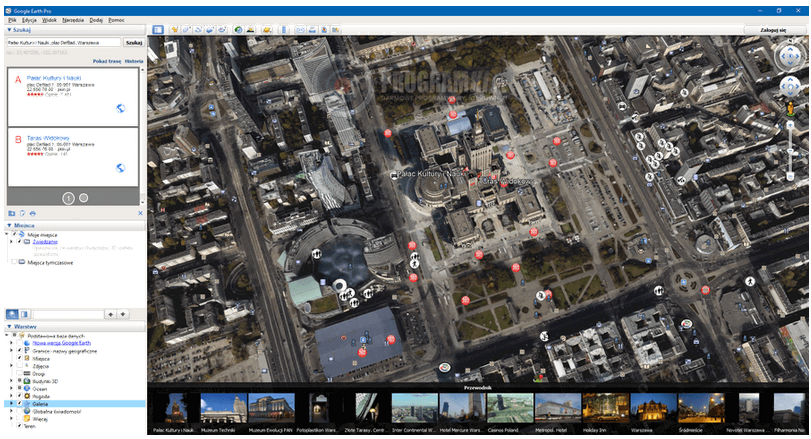Click the View in Google Maps icon
This screenshot has width=811, height=439.
click(336, 30)
